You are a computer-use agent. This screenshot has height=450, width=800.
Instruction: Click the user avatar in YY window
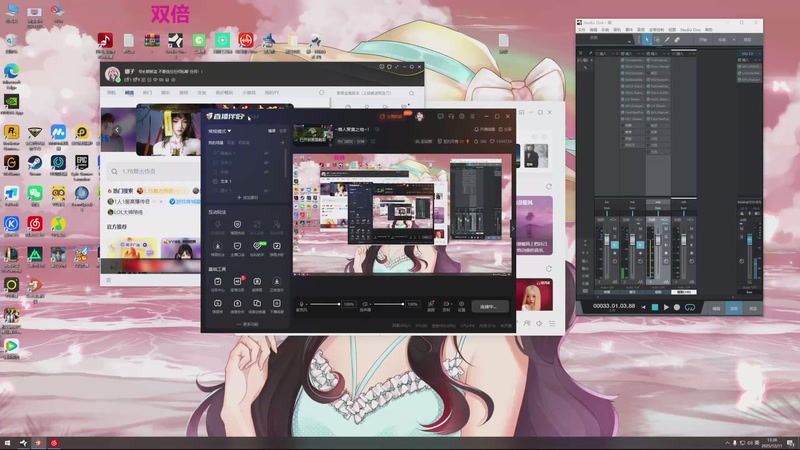pos(112,75)
